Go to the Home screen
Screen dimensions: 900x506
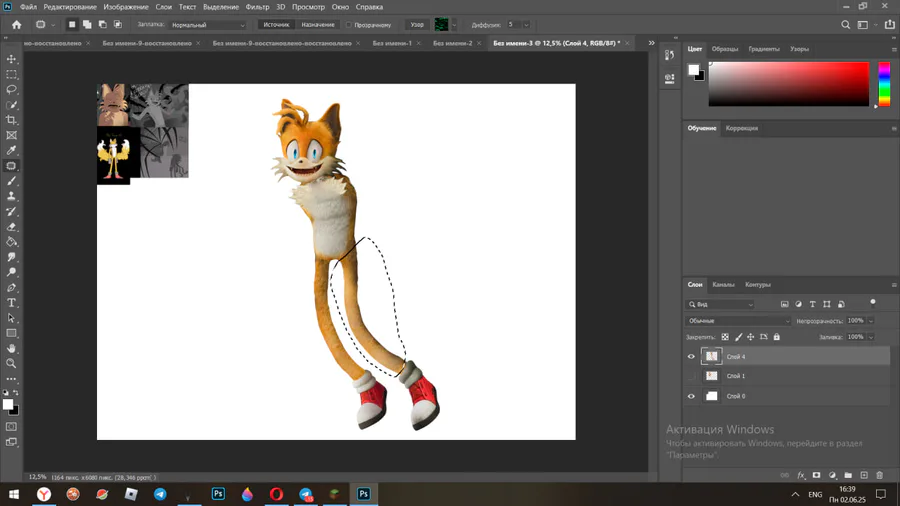17,25
